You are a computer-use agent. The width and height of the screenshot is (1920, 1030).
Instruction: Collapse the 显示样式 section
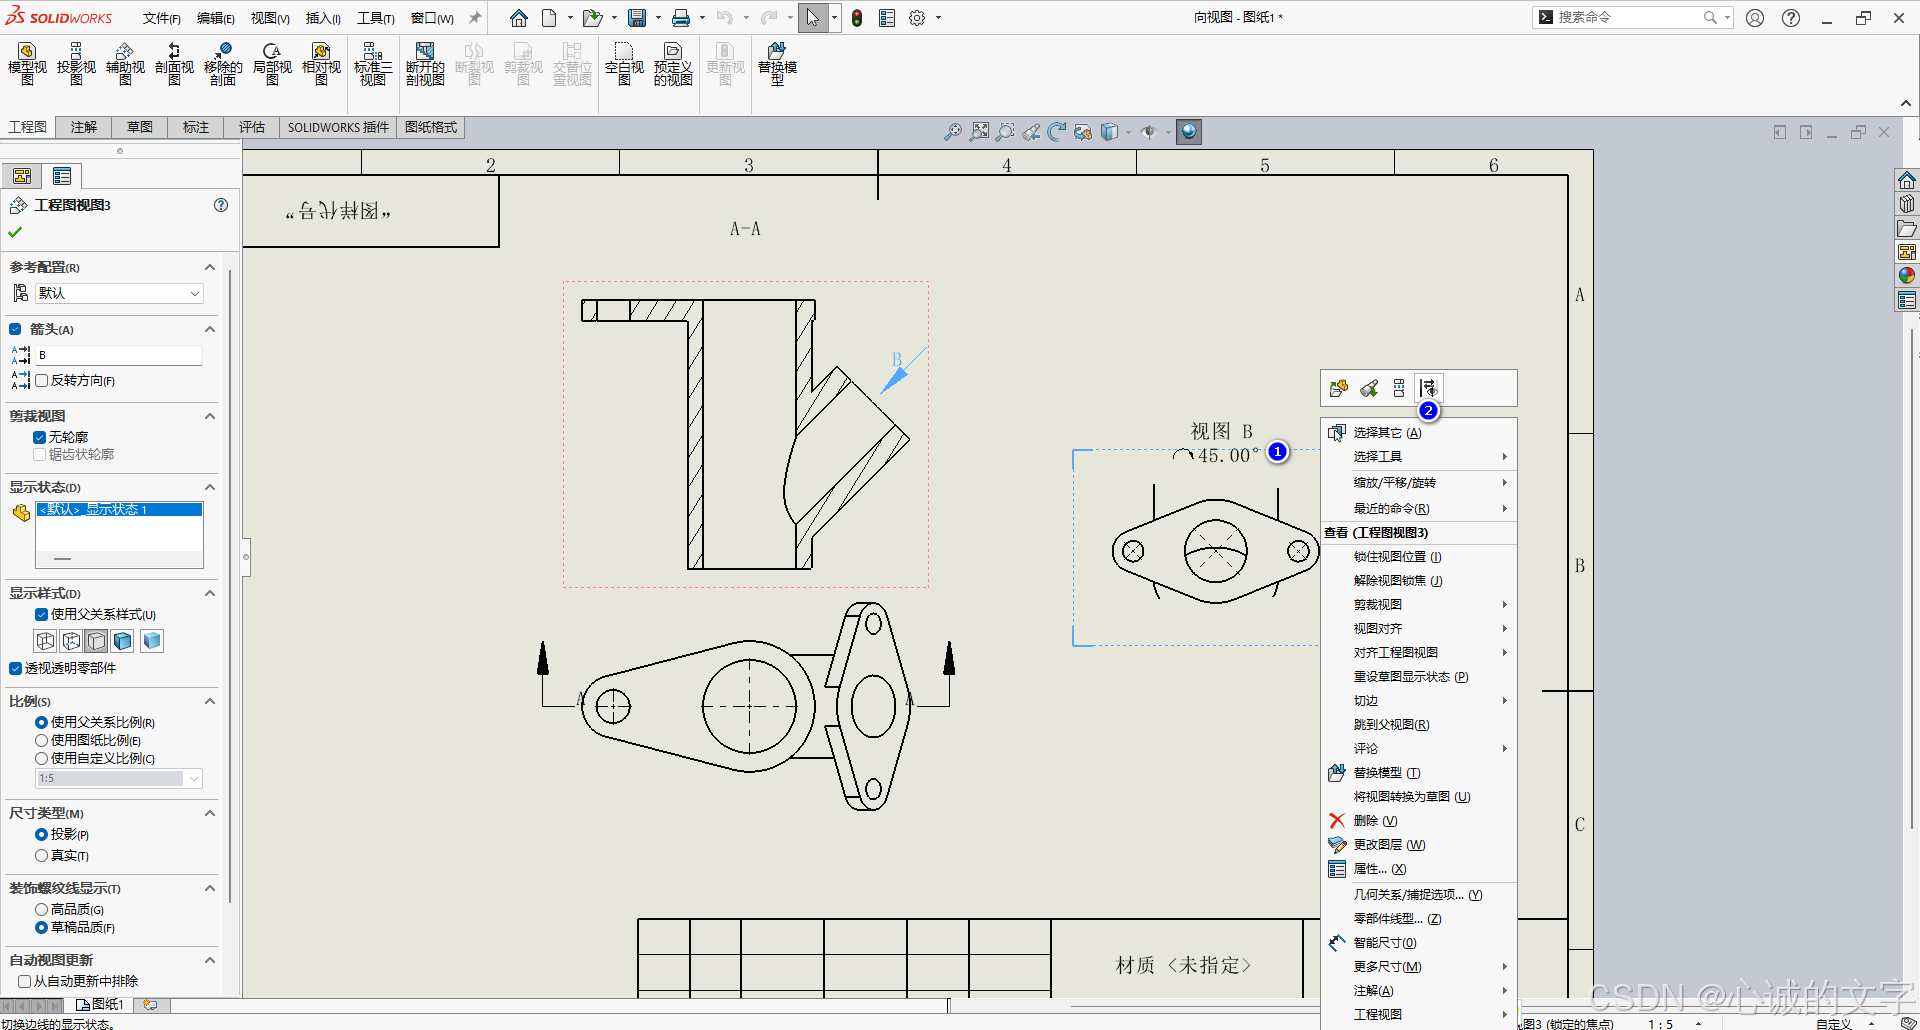(210, 593)
